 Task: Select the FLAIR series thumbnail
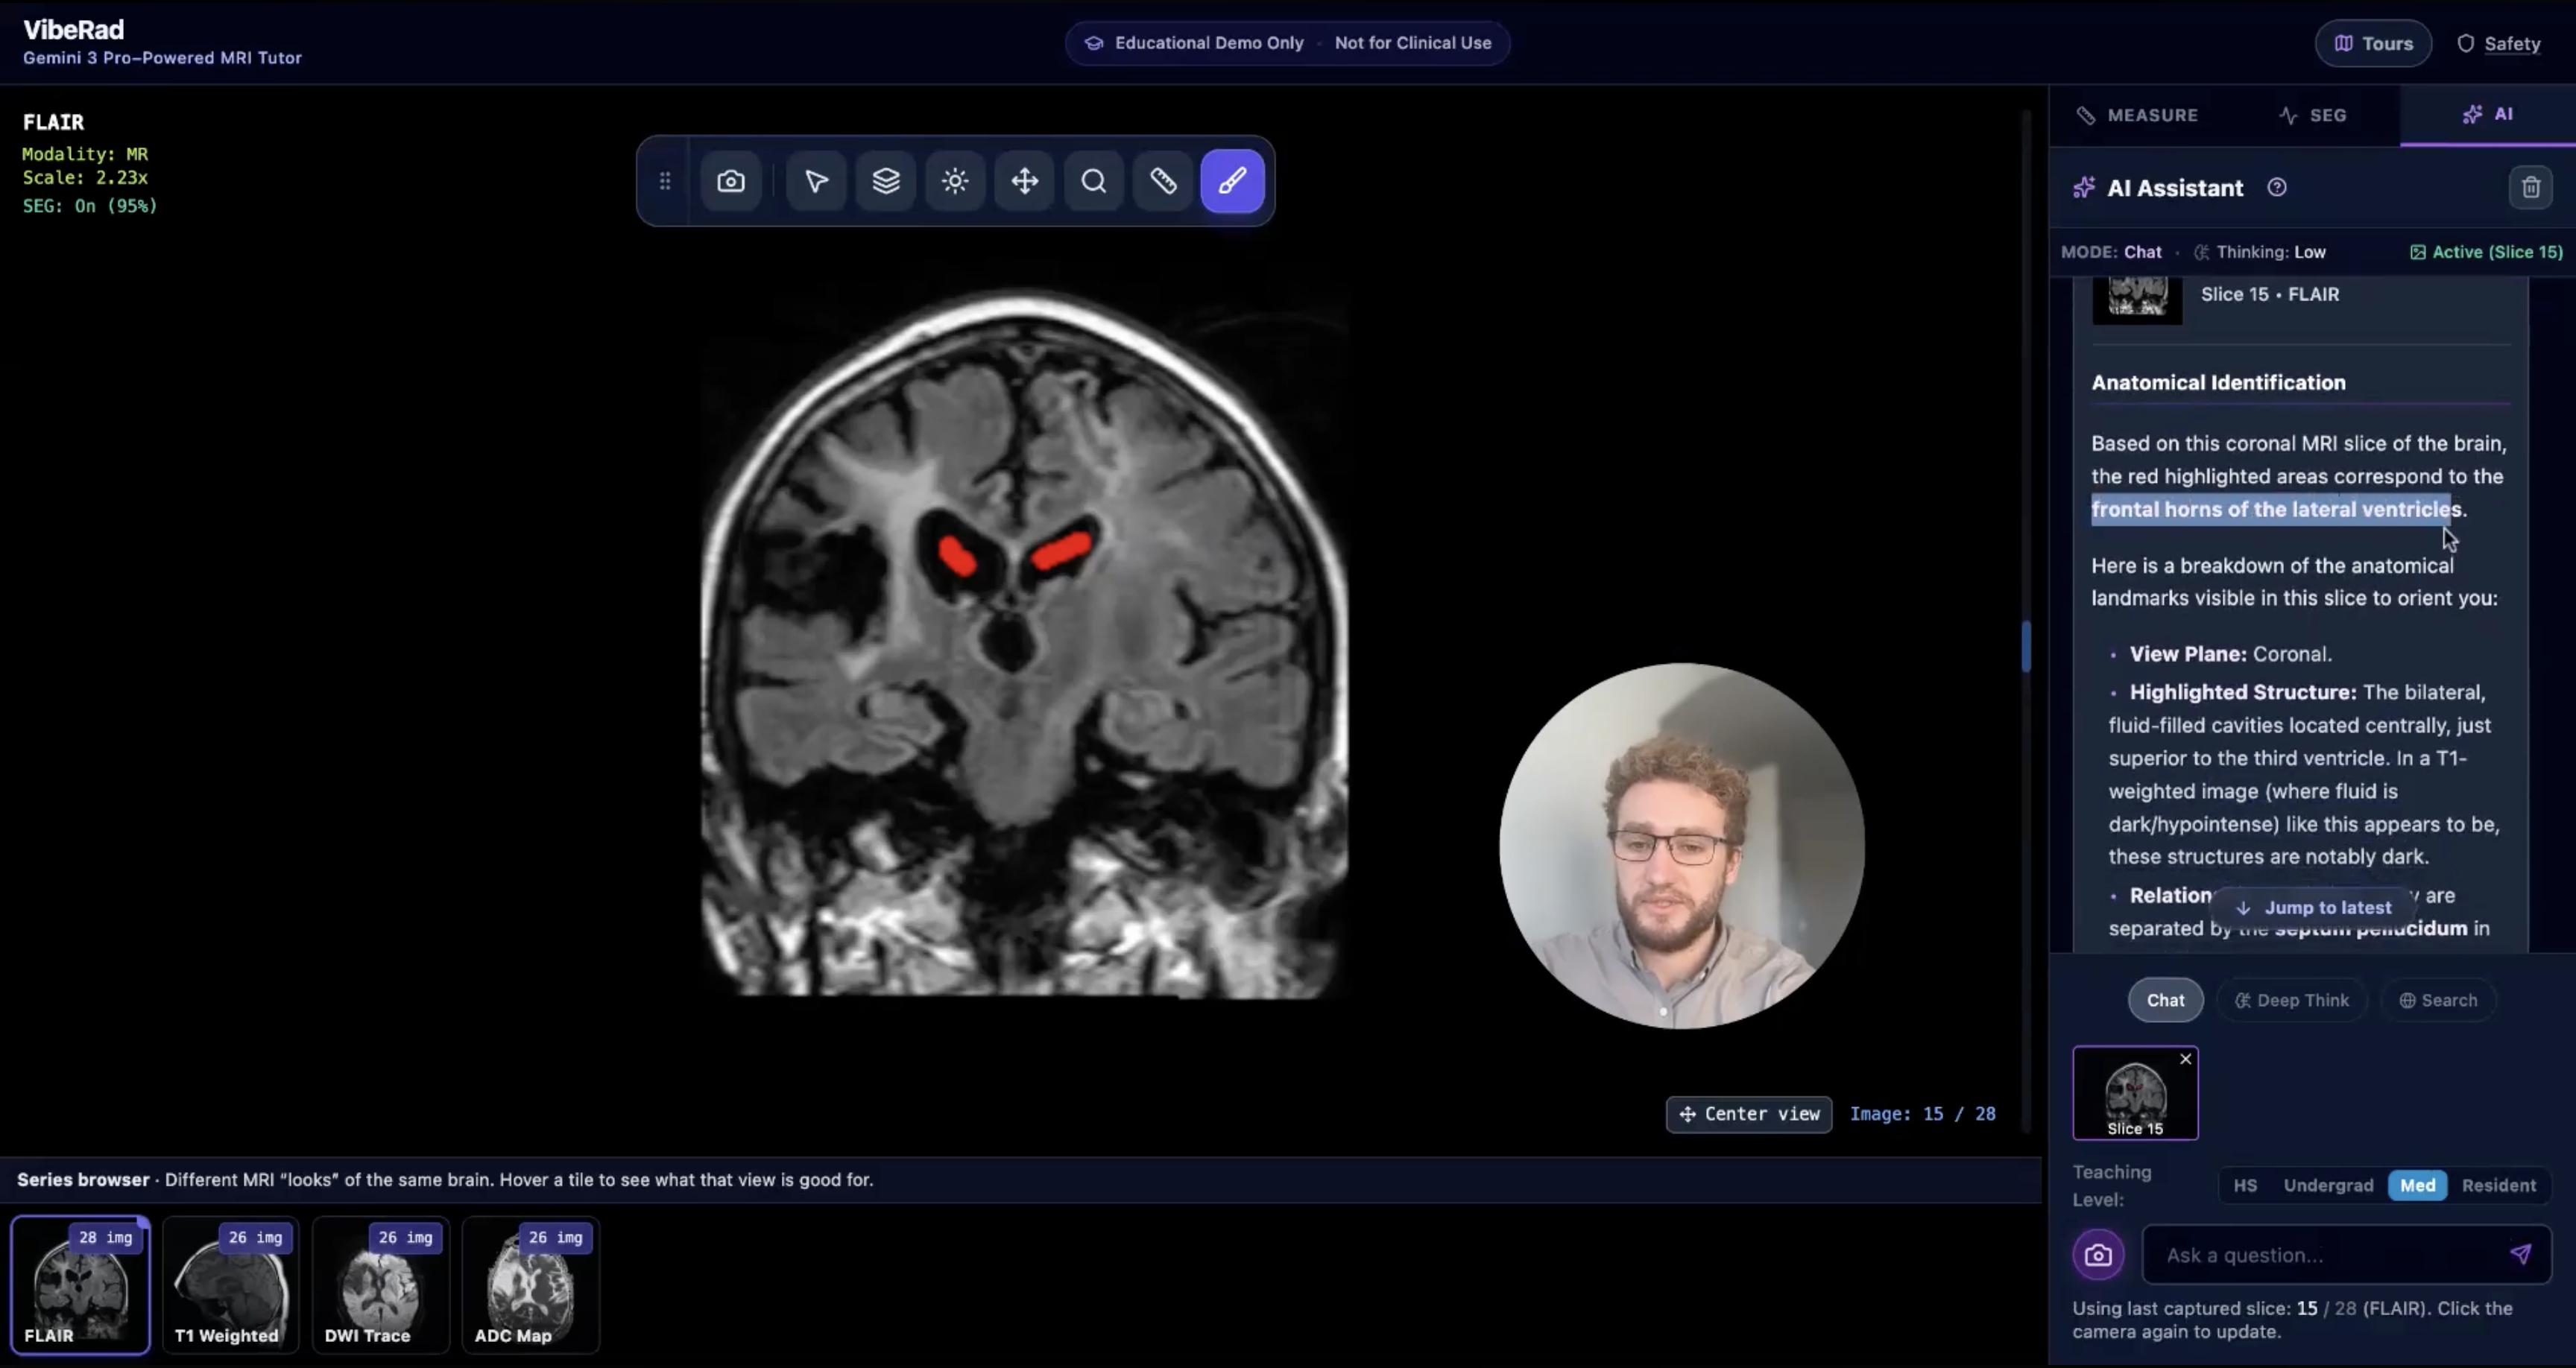tap(80, 1285)
